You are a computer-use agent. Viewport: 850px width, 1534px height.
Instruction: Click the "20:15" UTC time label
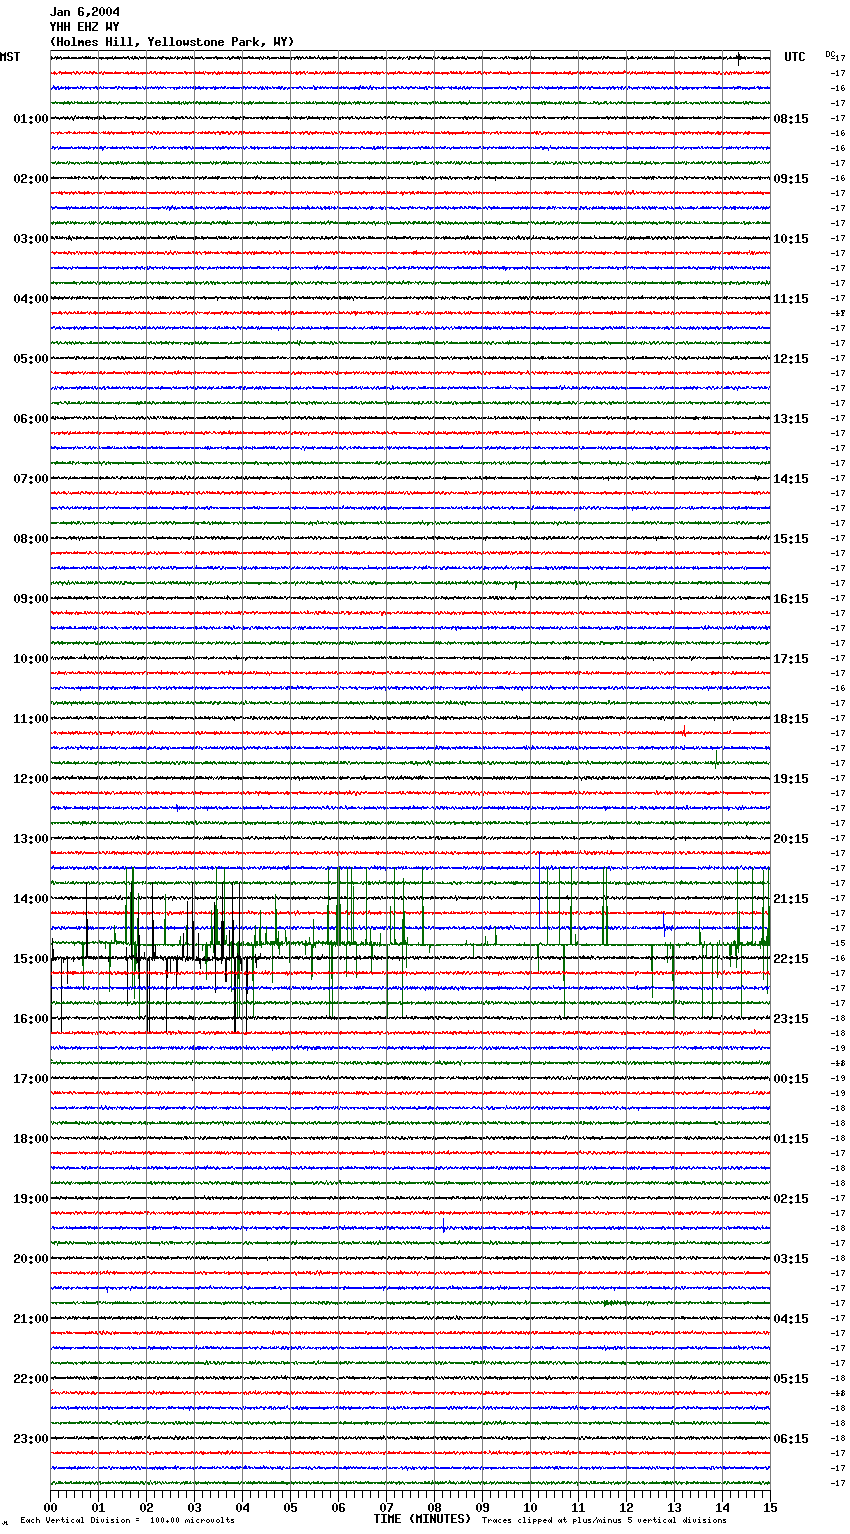pyautogui.click(x=791, y=839)
